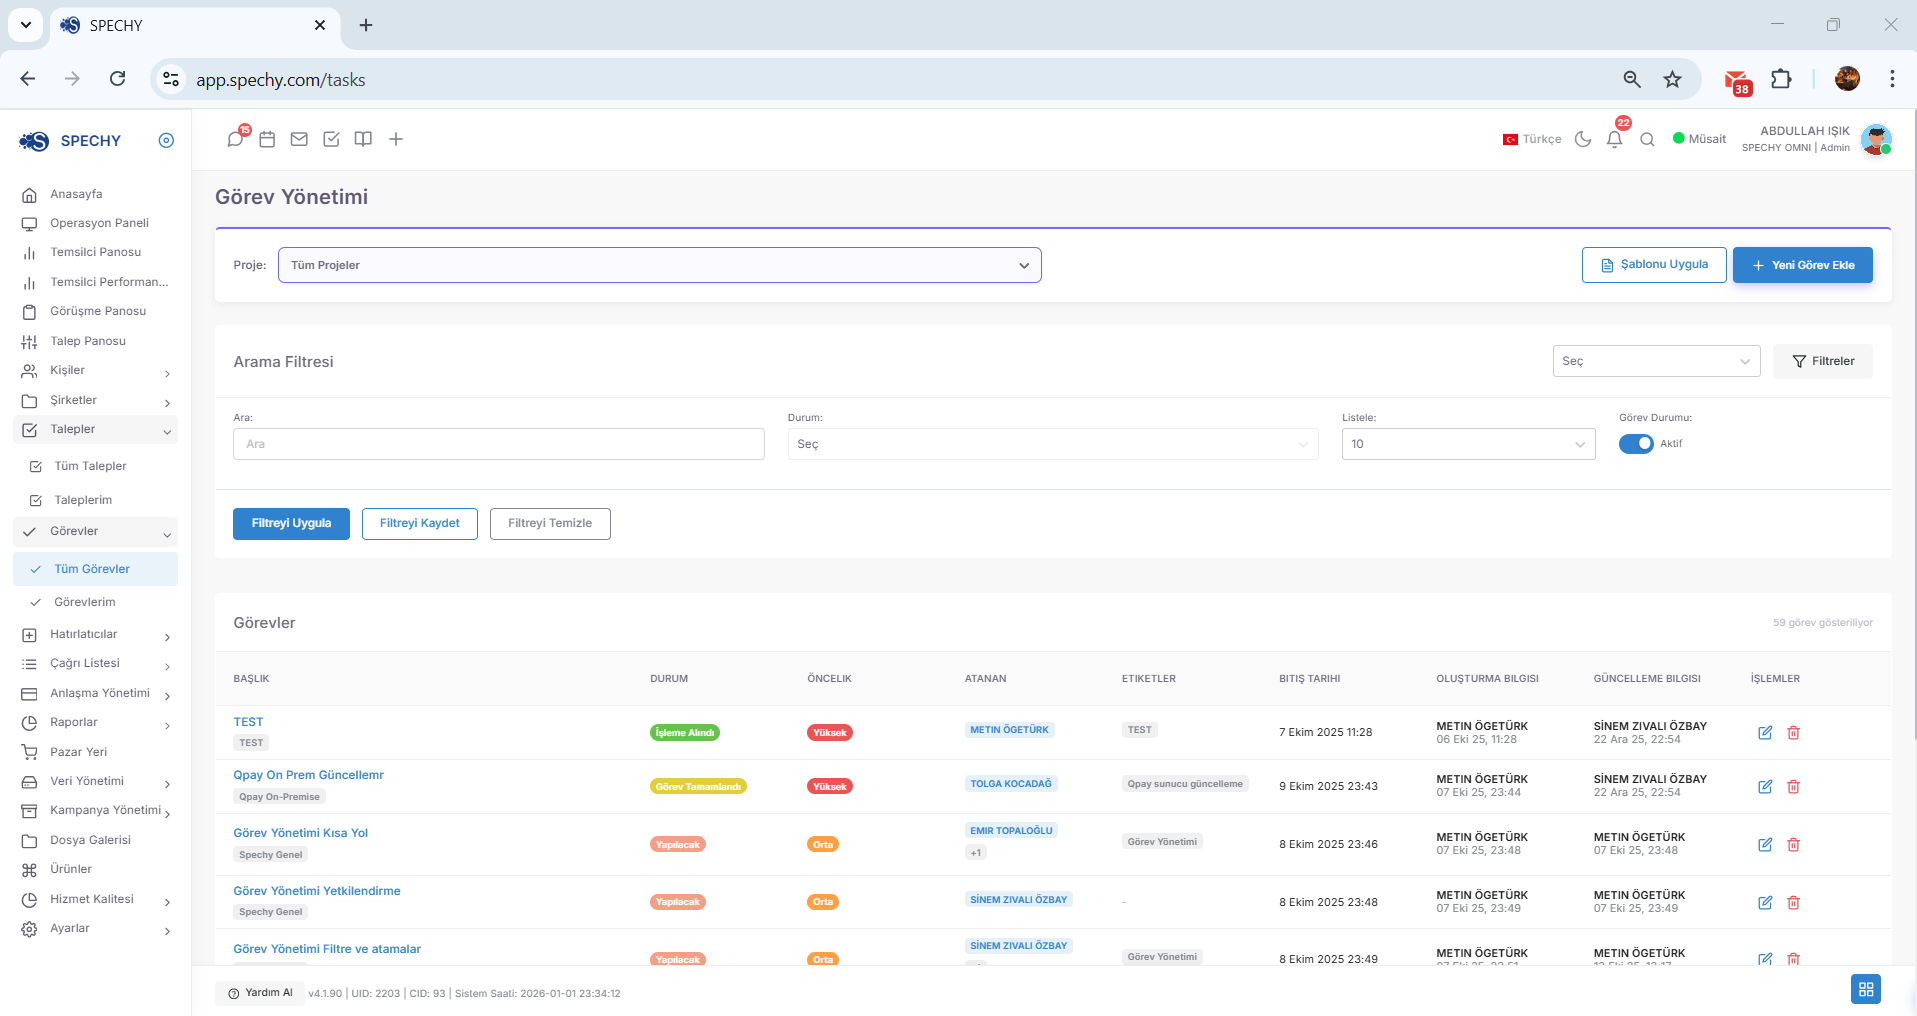Open Operasyon Paneli in sidebar
The image size is (1917, 1016).
pyautogui.click(x=99, y=223)
